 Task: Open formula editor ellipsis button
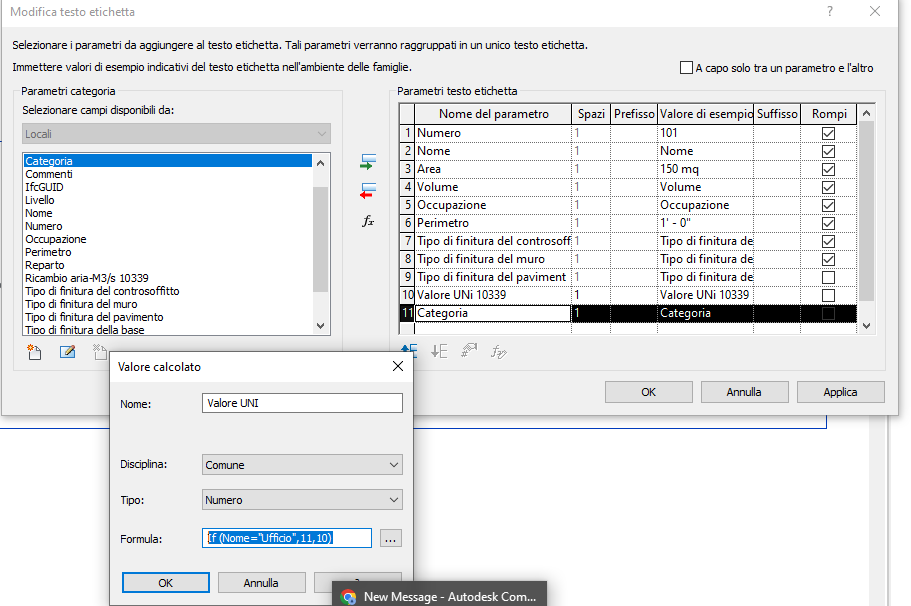click(x=390, y=538)
